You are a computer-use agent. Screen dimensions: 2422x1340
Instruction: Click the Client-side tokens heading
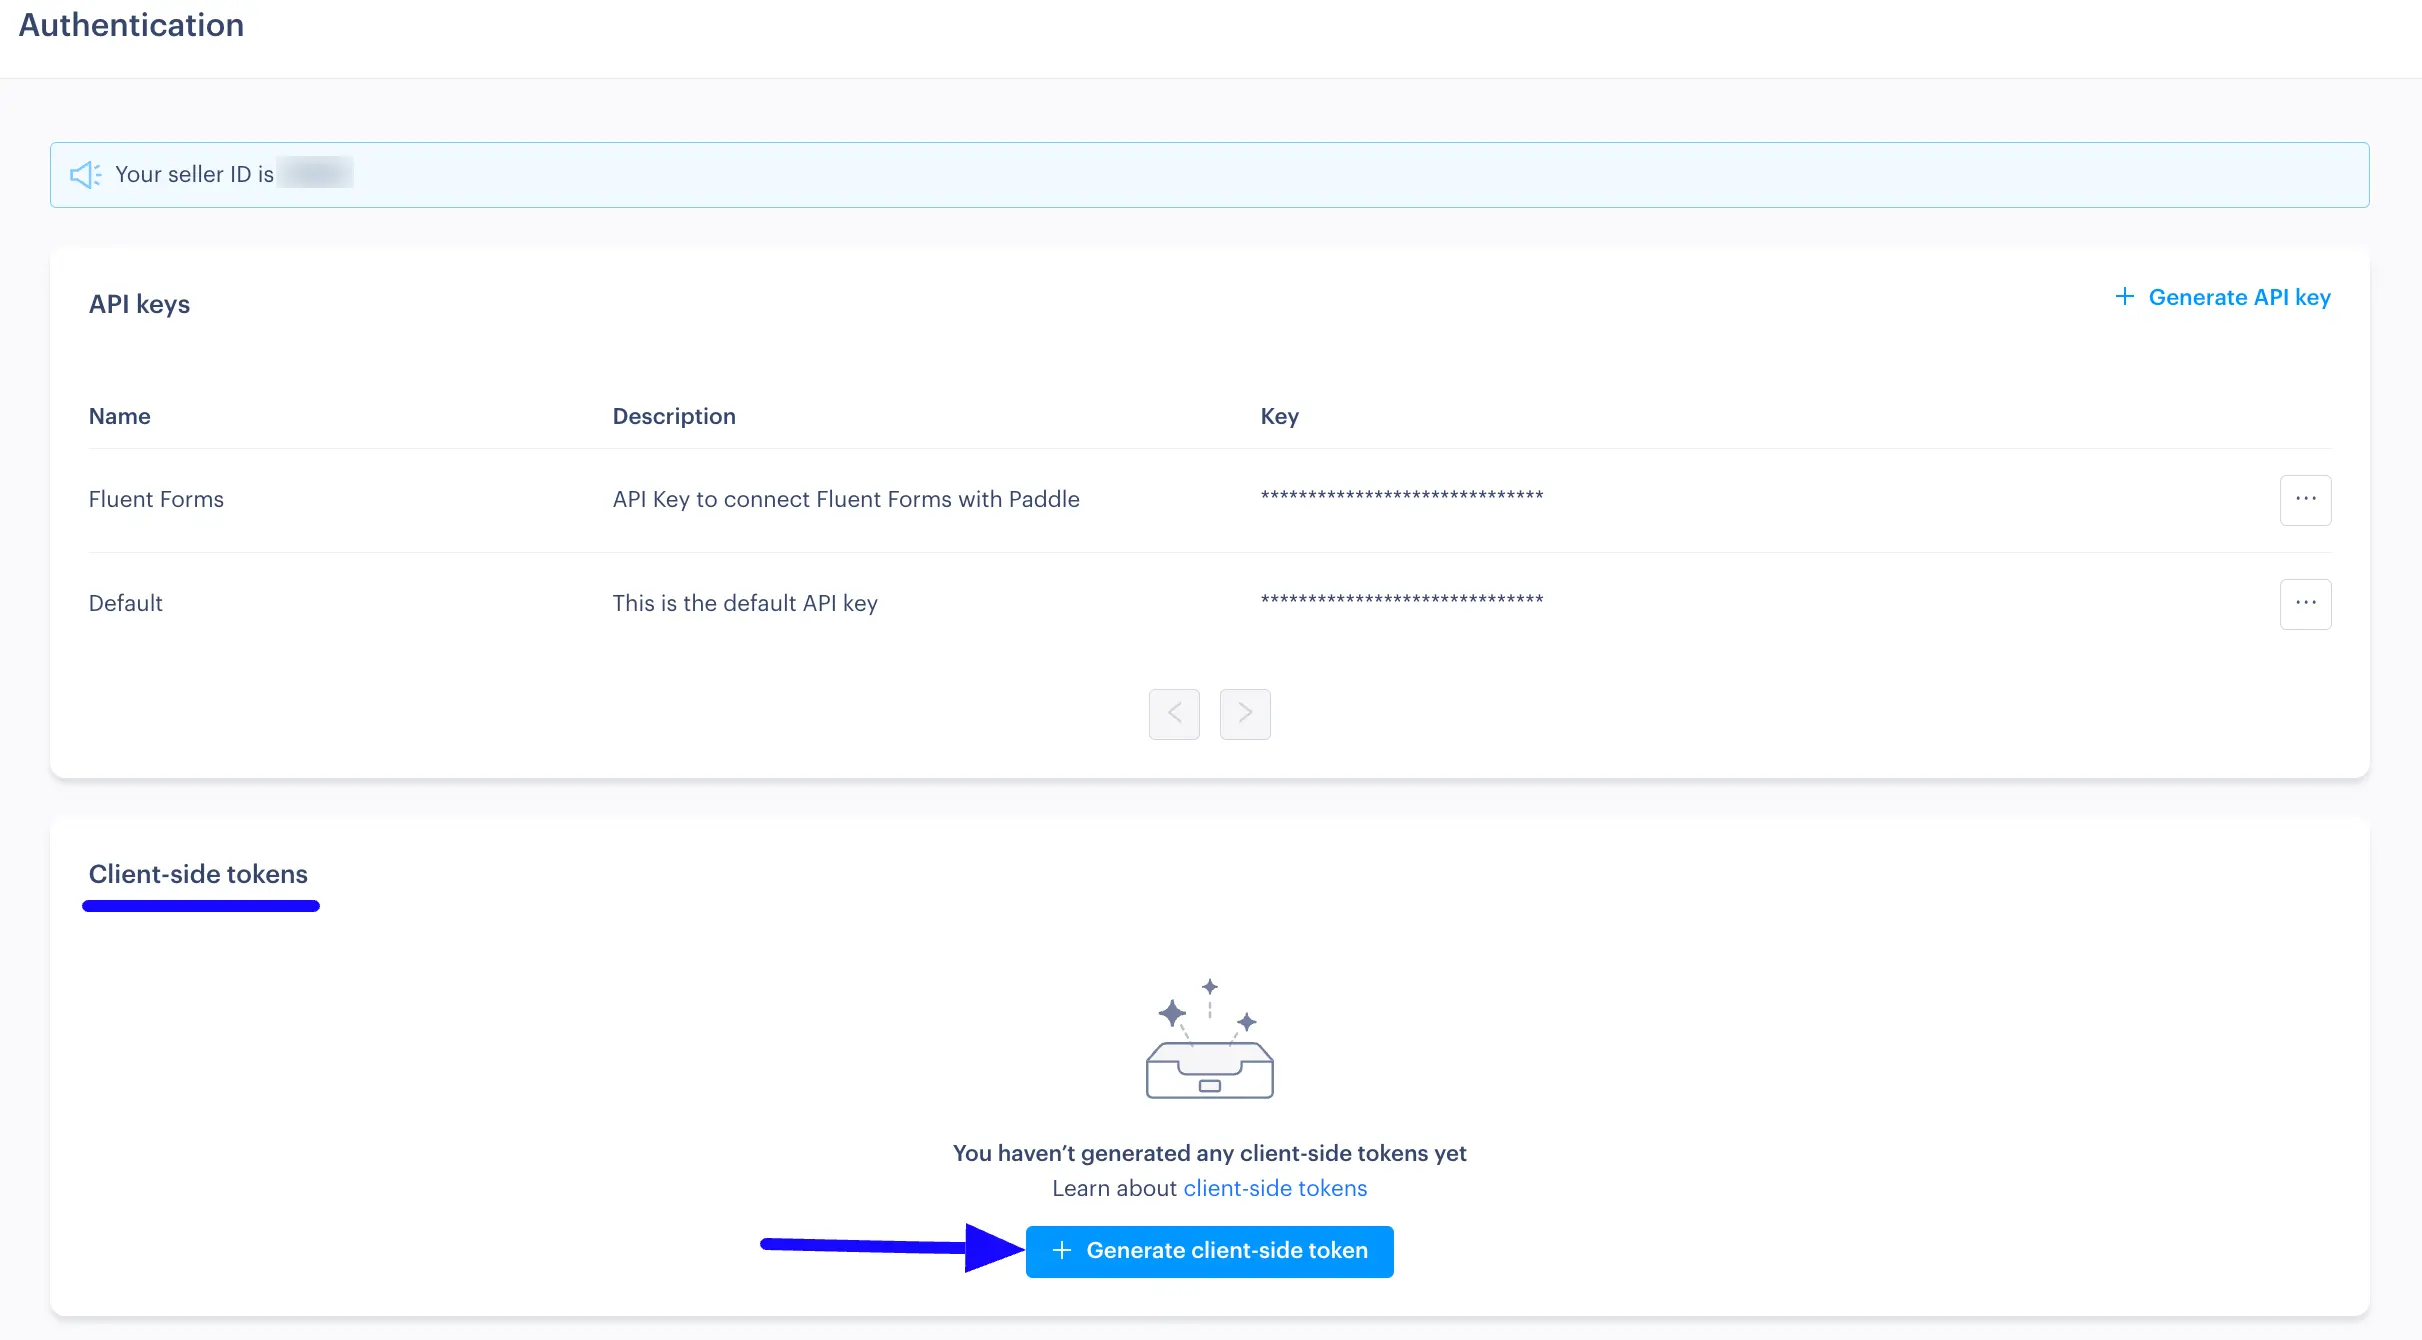point(198,874)
